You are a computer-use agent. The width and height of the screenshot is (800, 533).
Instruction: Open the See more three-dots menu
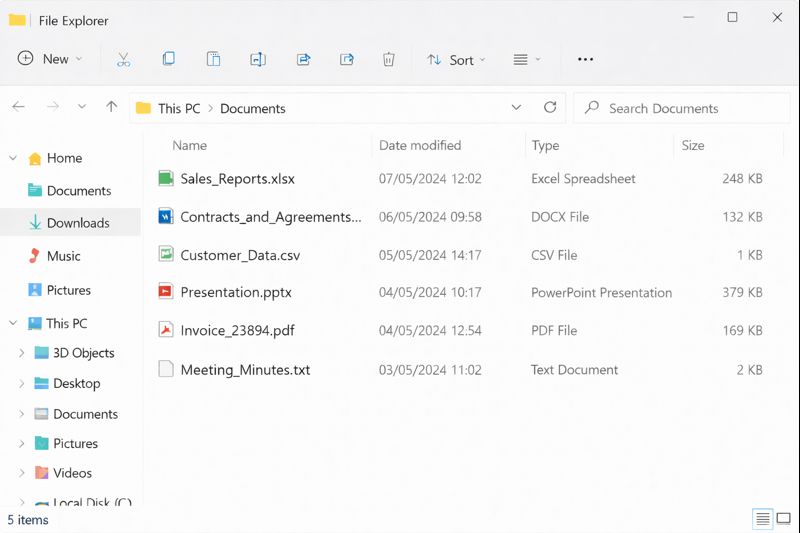point(586,60)
